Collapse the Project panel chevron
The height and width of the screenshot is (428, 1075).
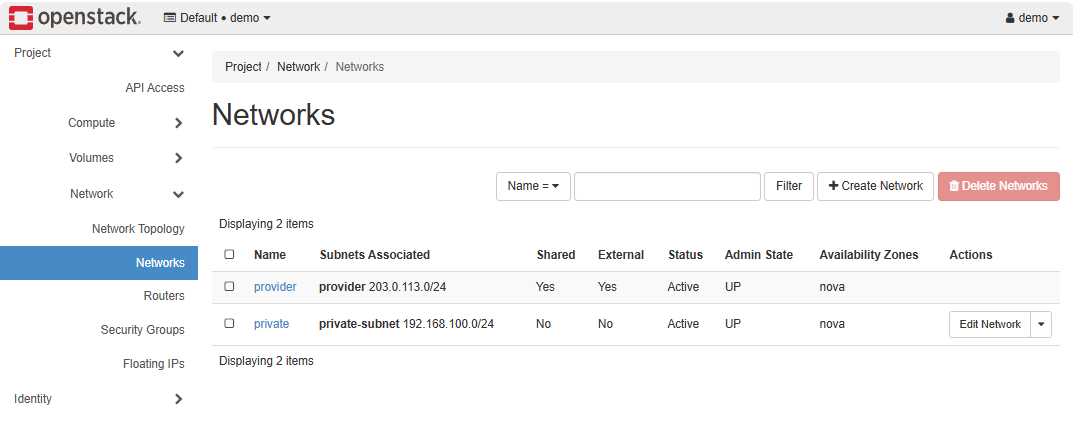point(178,53)
